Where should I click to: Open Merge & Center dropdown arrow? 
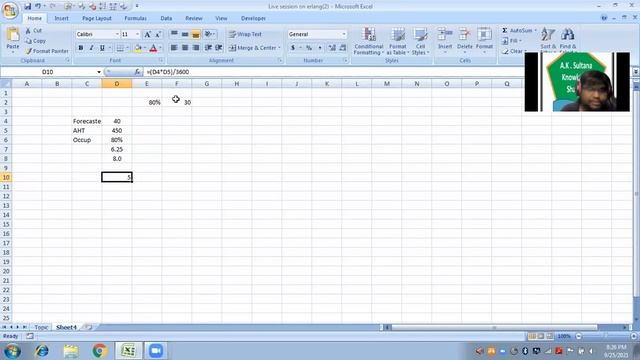click(280, 48)
